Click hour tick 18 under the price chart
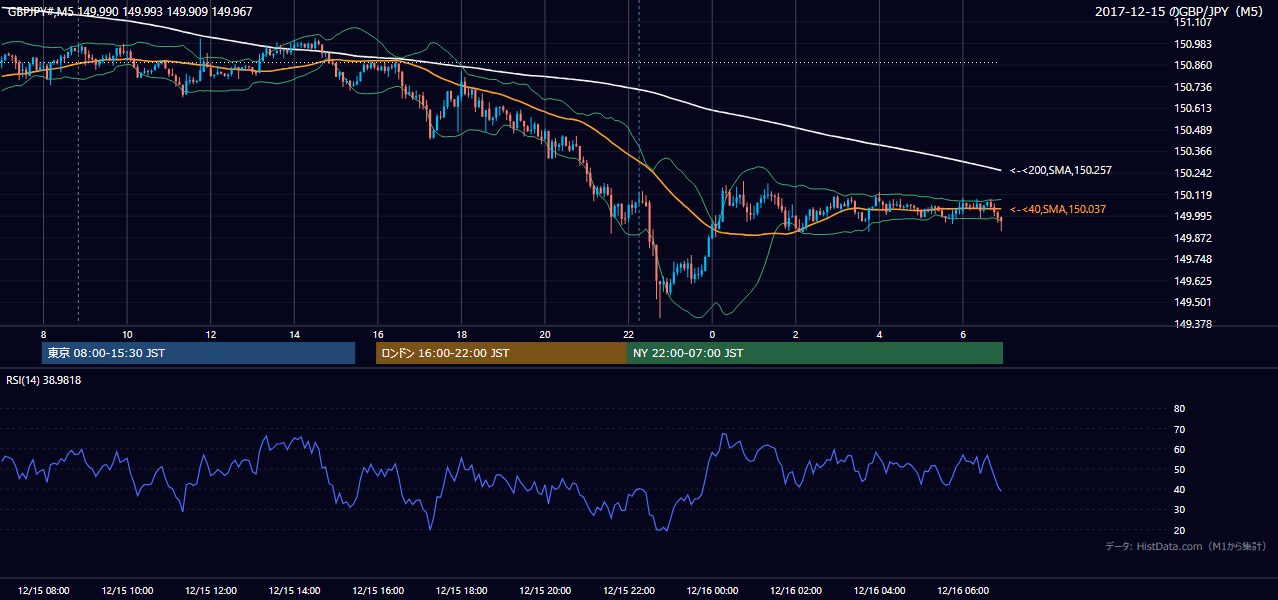Image resolution: width=1278 pixels, height=600 pixels. coord(461,334)
